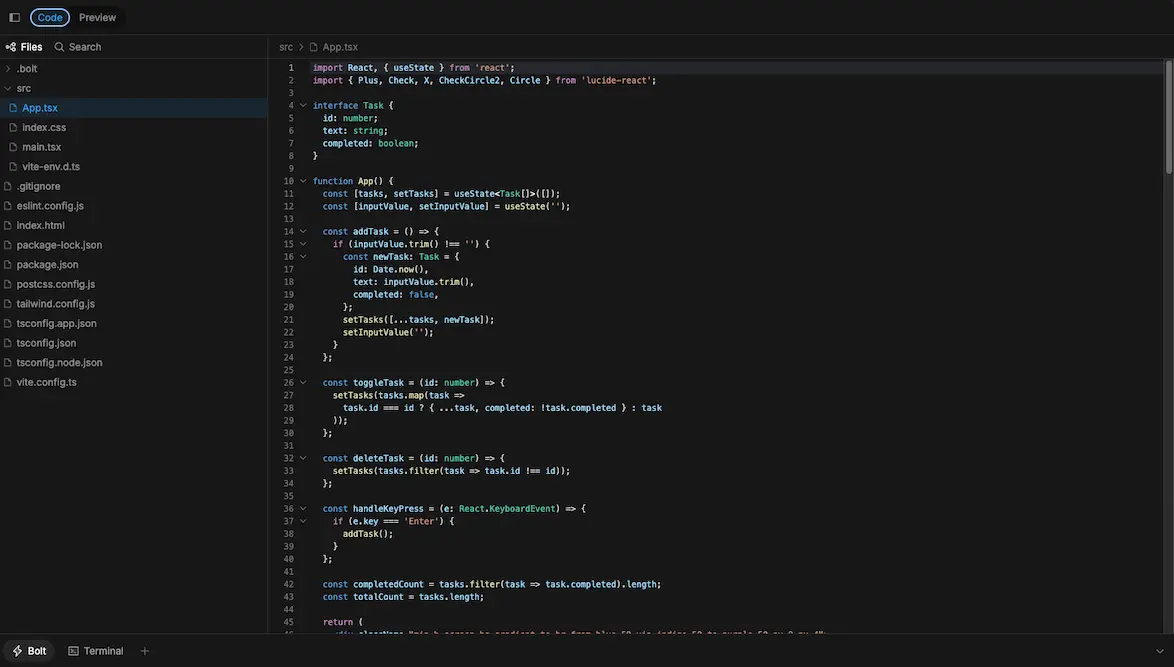Collapse bottom panel with chevron icon

pyautogui.click(x=1159, y=651)
